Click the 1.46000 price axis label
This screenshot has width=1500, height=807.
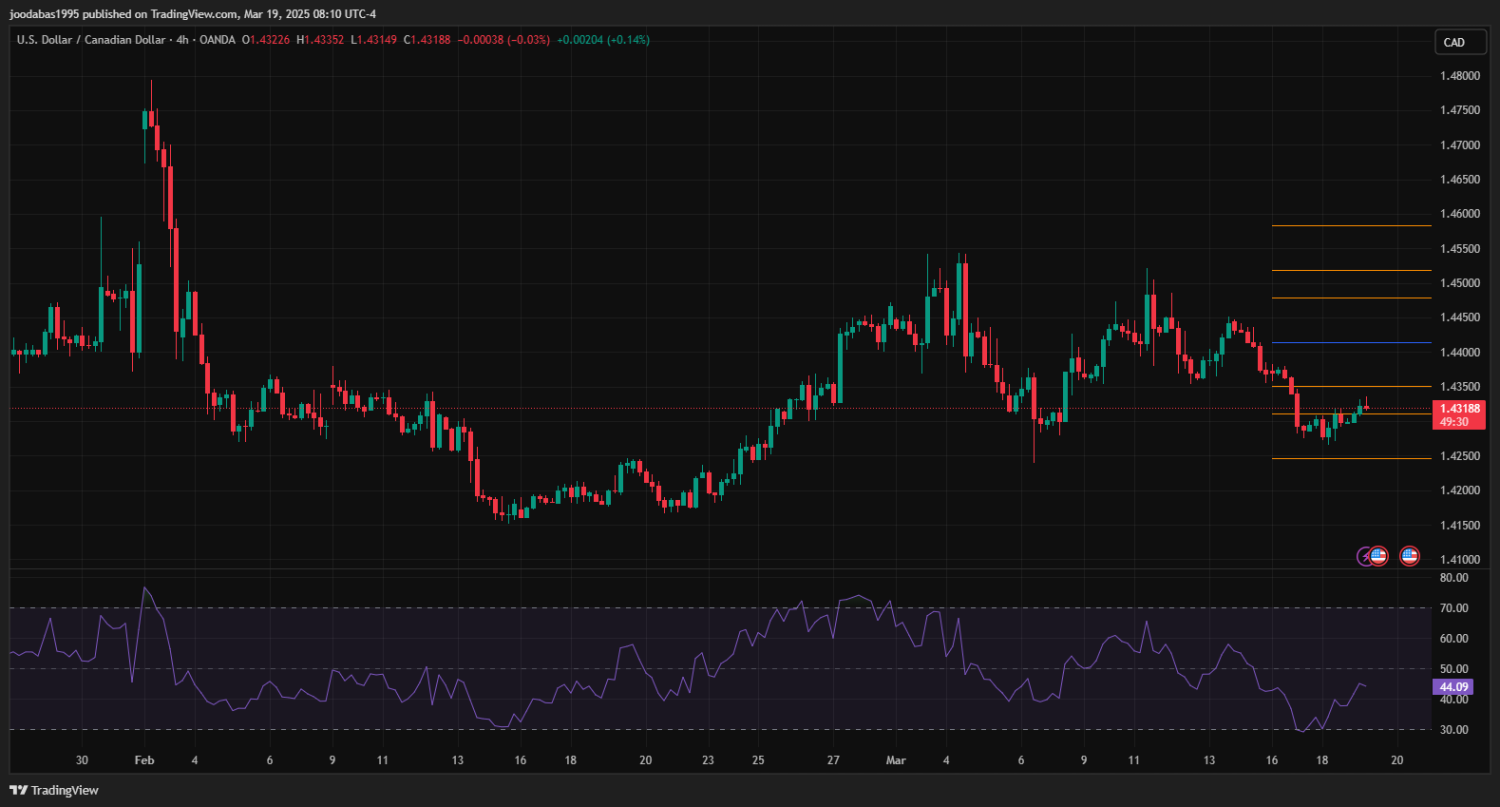(x=1461, y=214)
